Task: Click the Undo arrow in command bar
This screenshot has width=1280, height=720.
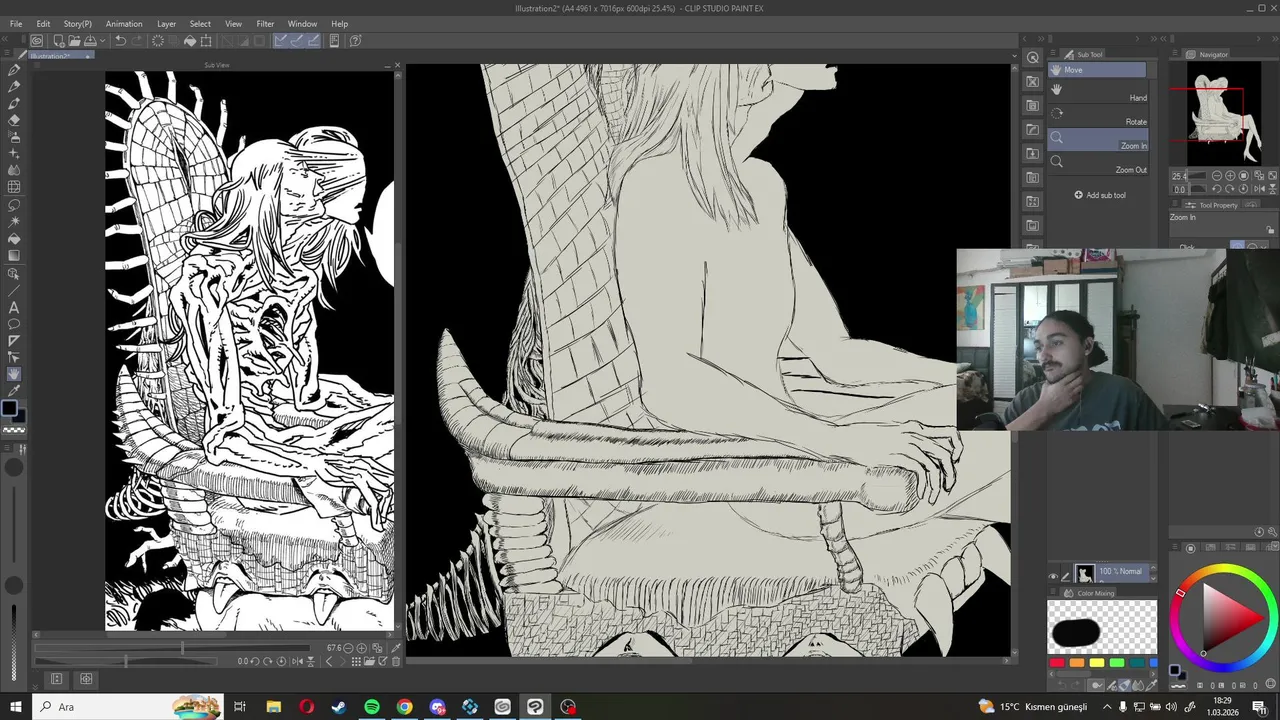Action: point(120,41)
